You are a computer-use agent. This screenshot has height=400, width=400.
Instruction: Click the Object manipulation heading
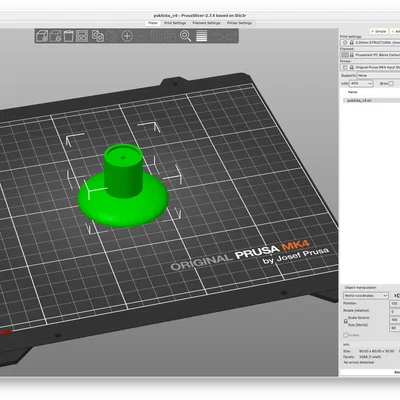pos(360,287)
